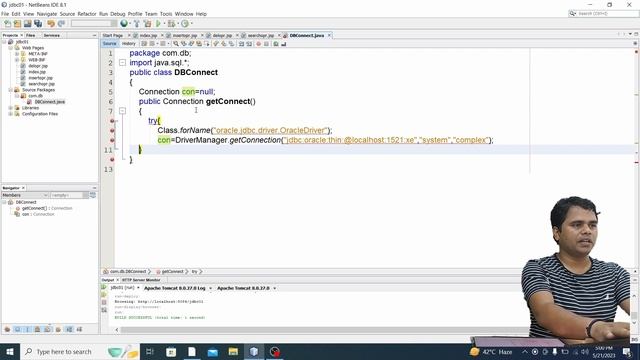Click the browser globe icon in toolbar

click(124, 24)
